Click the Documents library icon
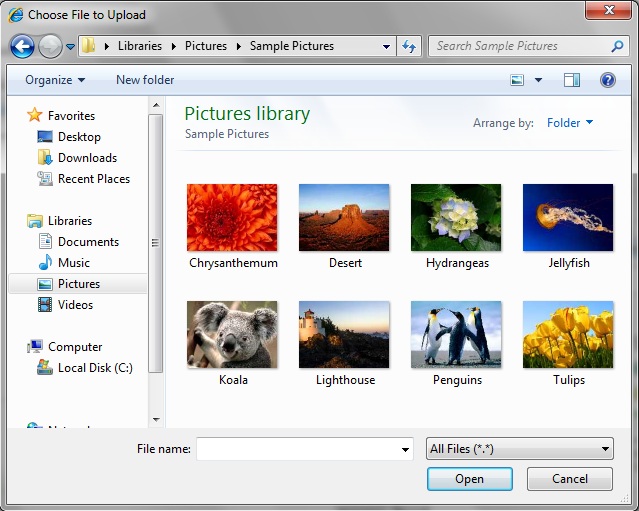 click(x=45, y=241)
